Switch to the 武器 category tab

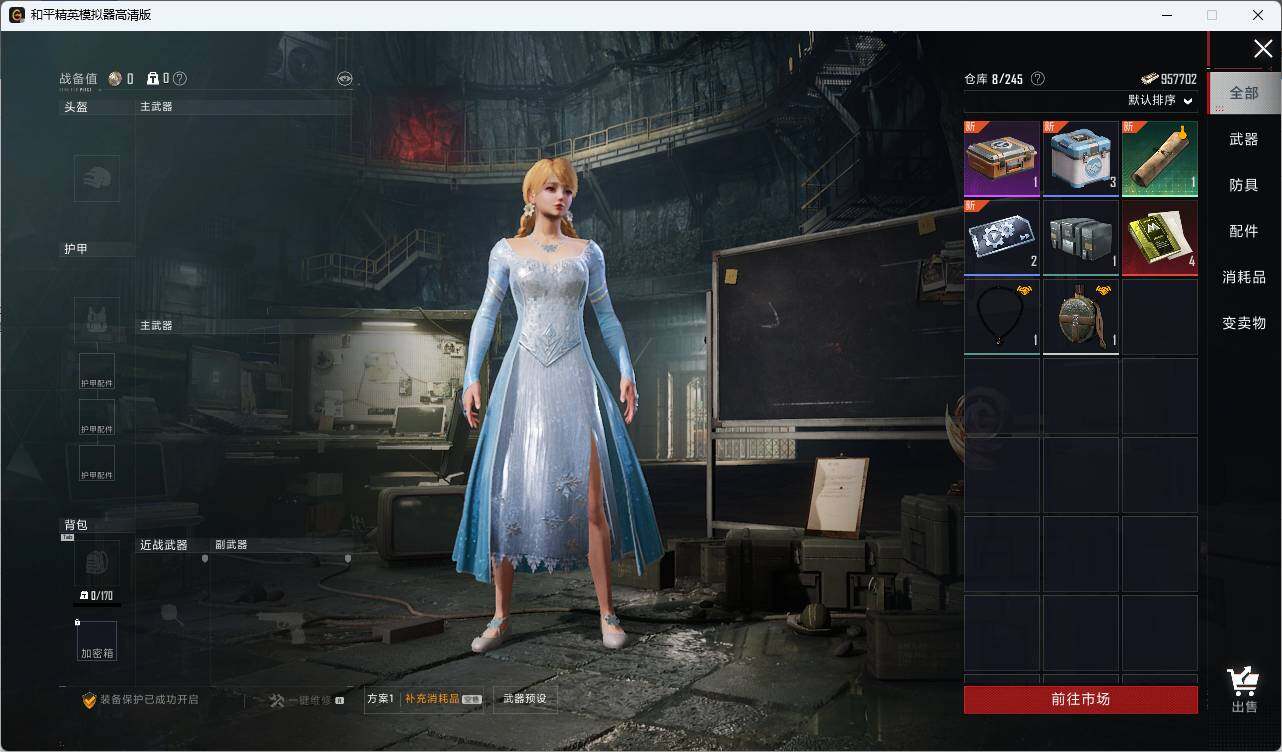(1244, 139)
